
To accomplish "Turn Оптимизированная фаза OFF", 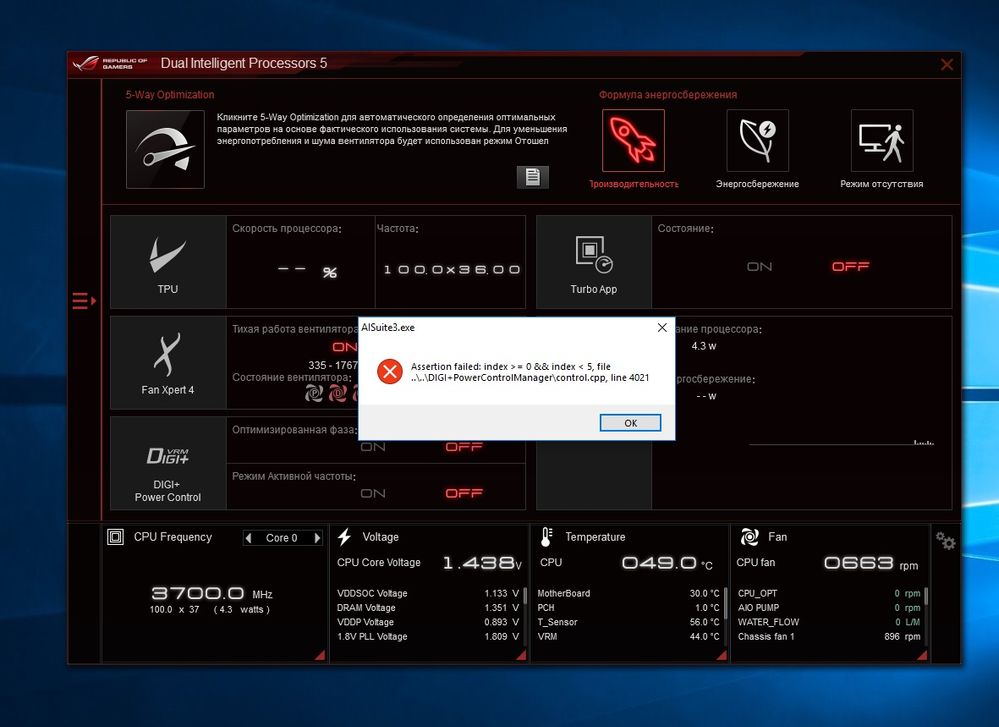I will pyautogui.click(x=464, y=447).
